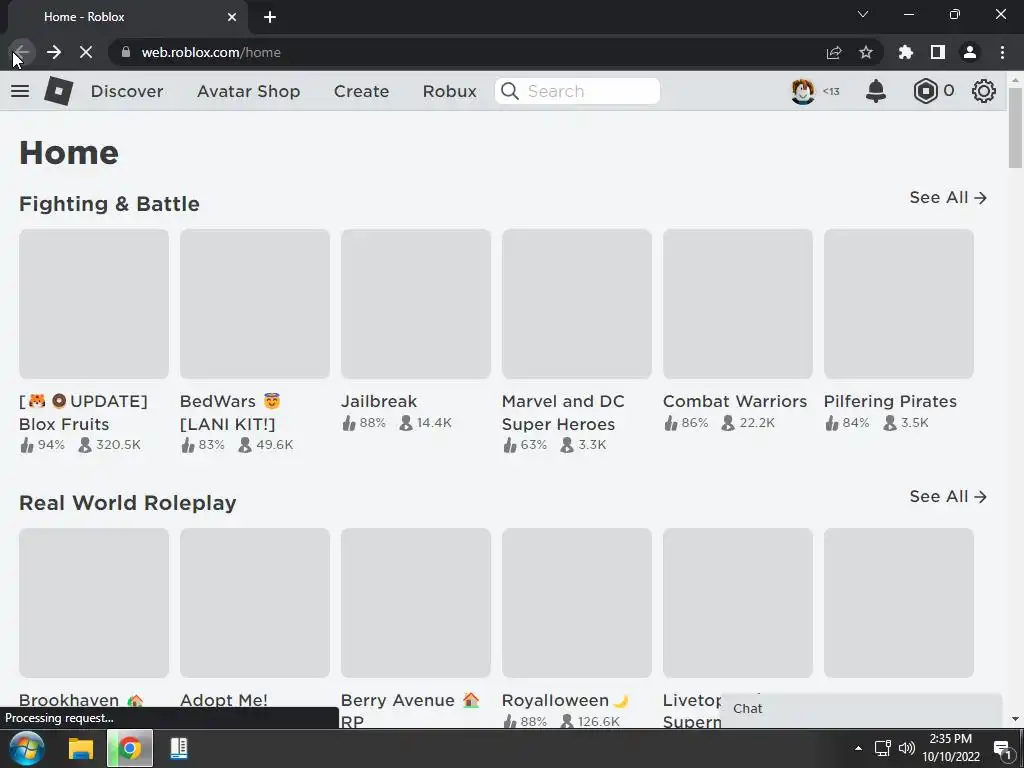
Task: Open the Blox Fruits thumbnail
Action: click(94, 304)
